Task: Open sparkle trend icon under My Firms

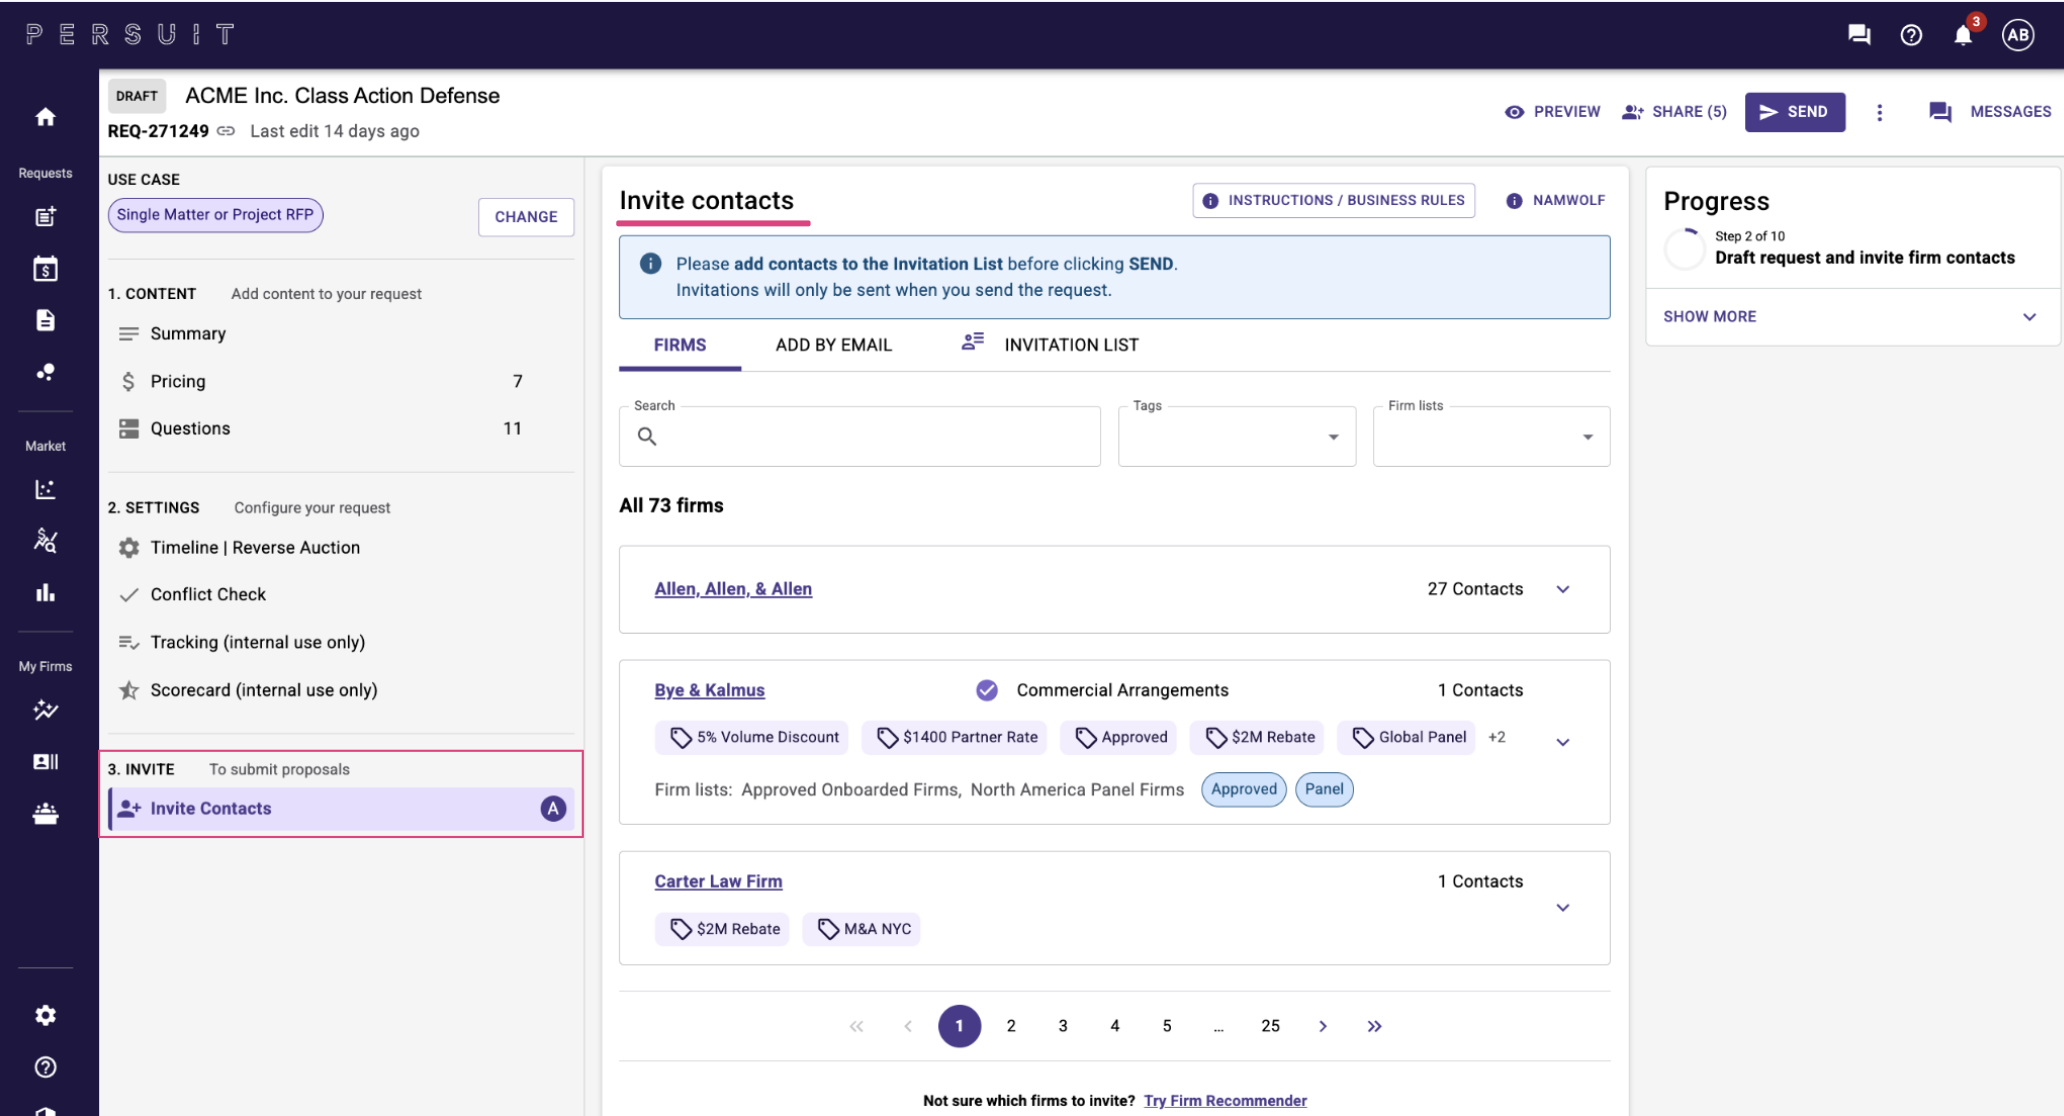Action: click(x=45, y=710)
